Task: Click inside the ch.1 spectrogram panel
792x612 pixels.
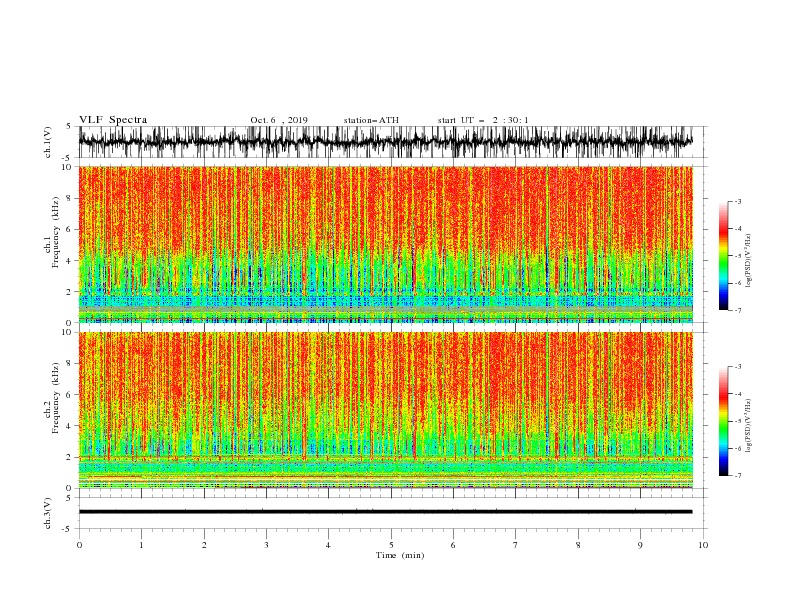Action: point(385,244)
